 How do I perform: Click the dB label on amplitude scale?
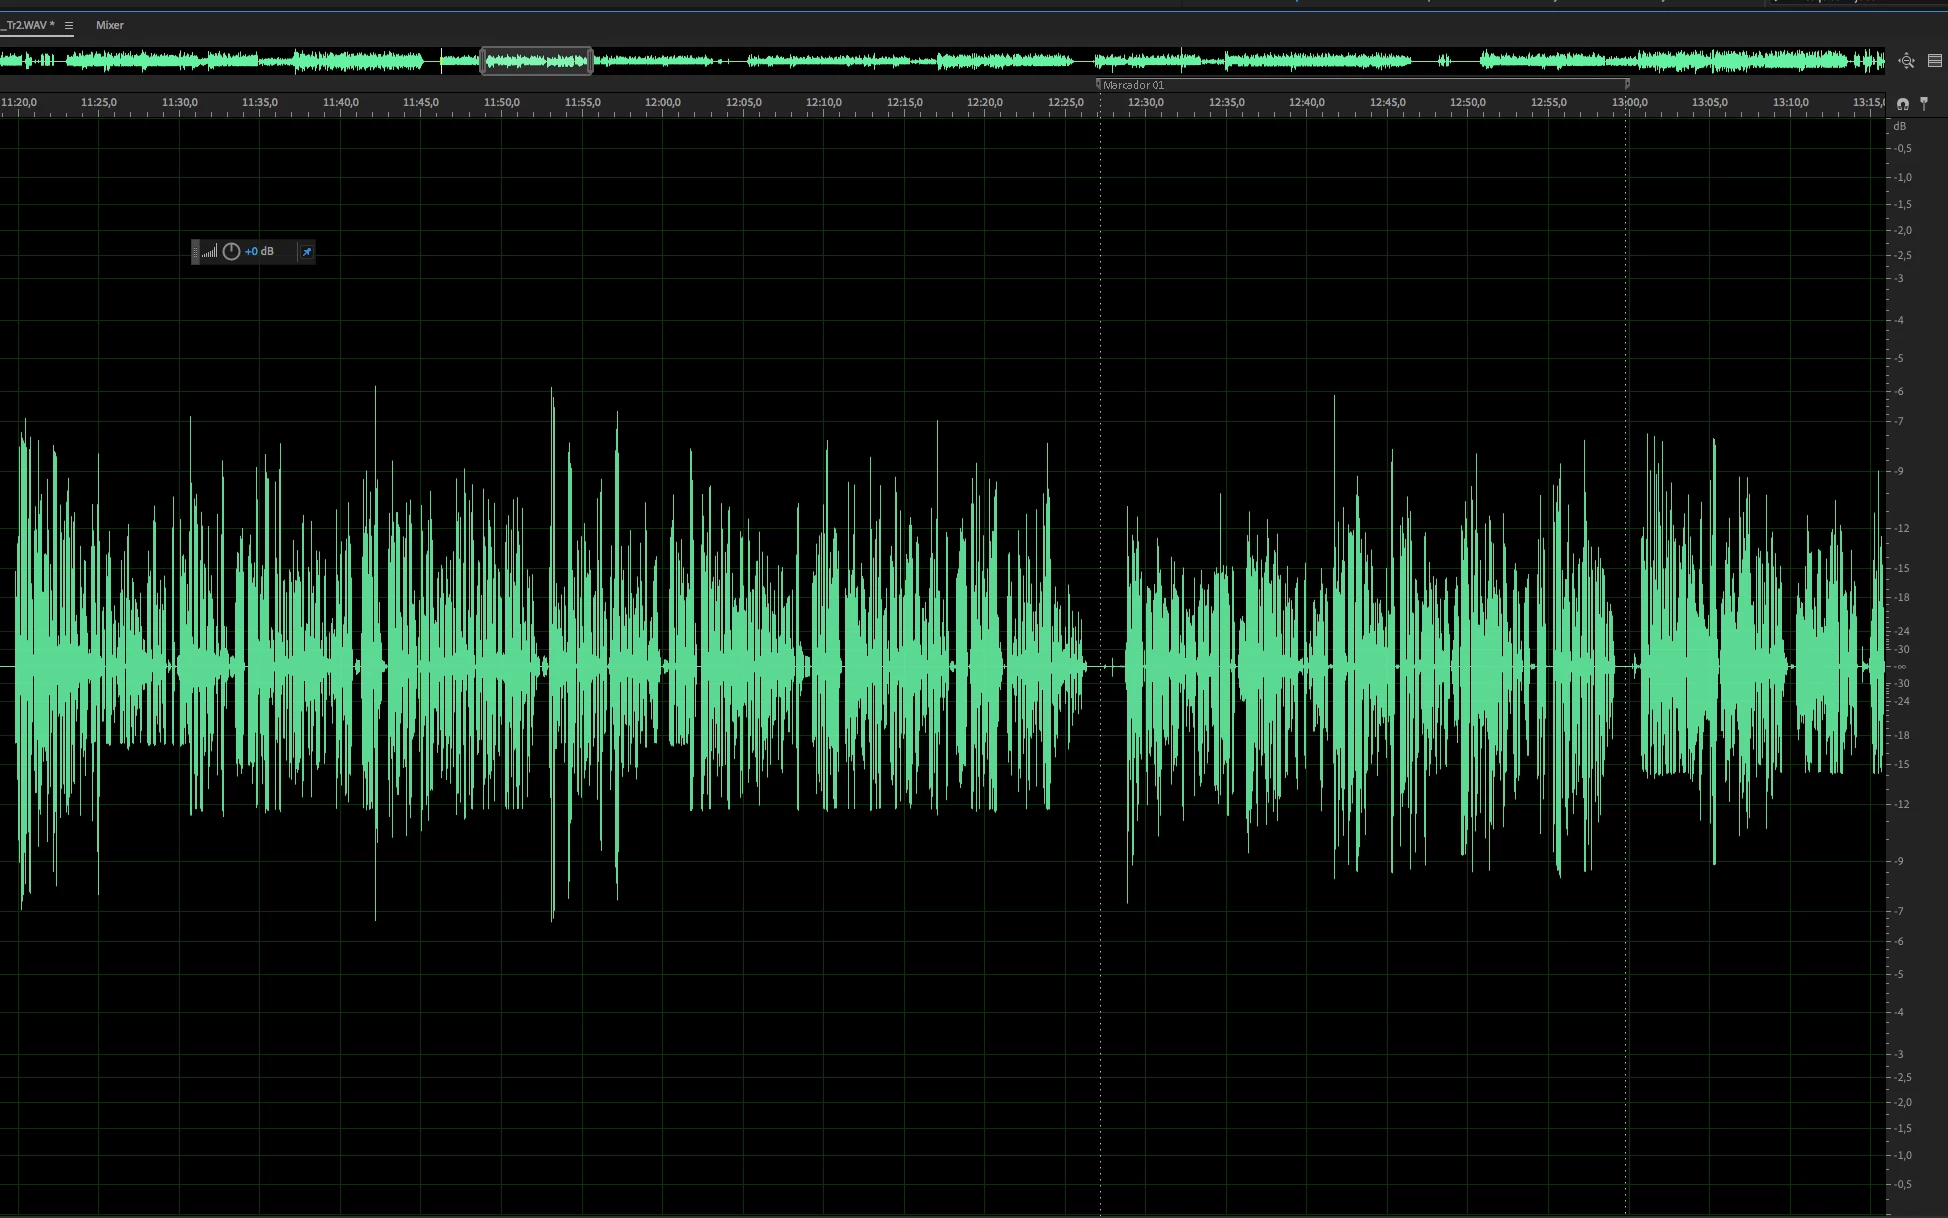(x=1899, y=126)
